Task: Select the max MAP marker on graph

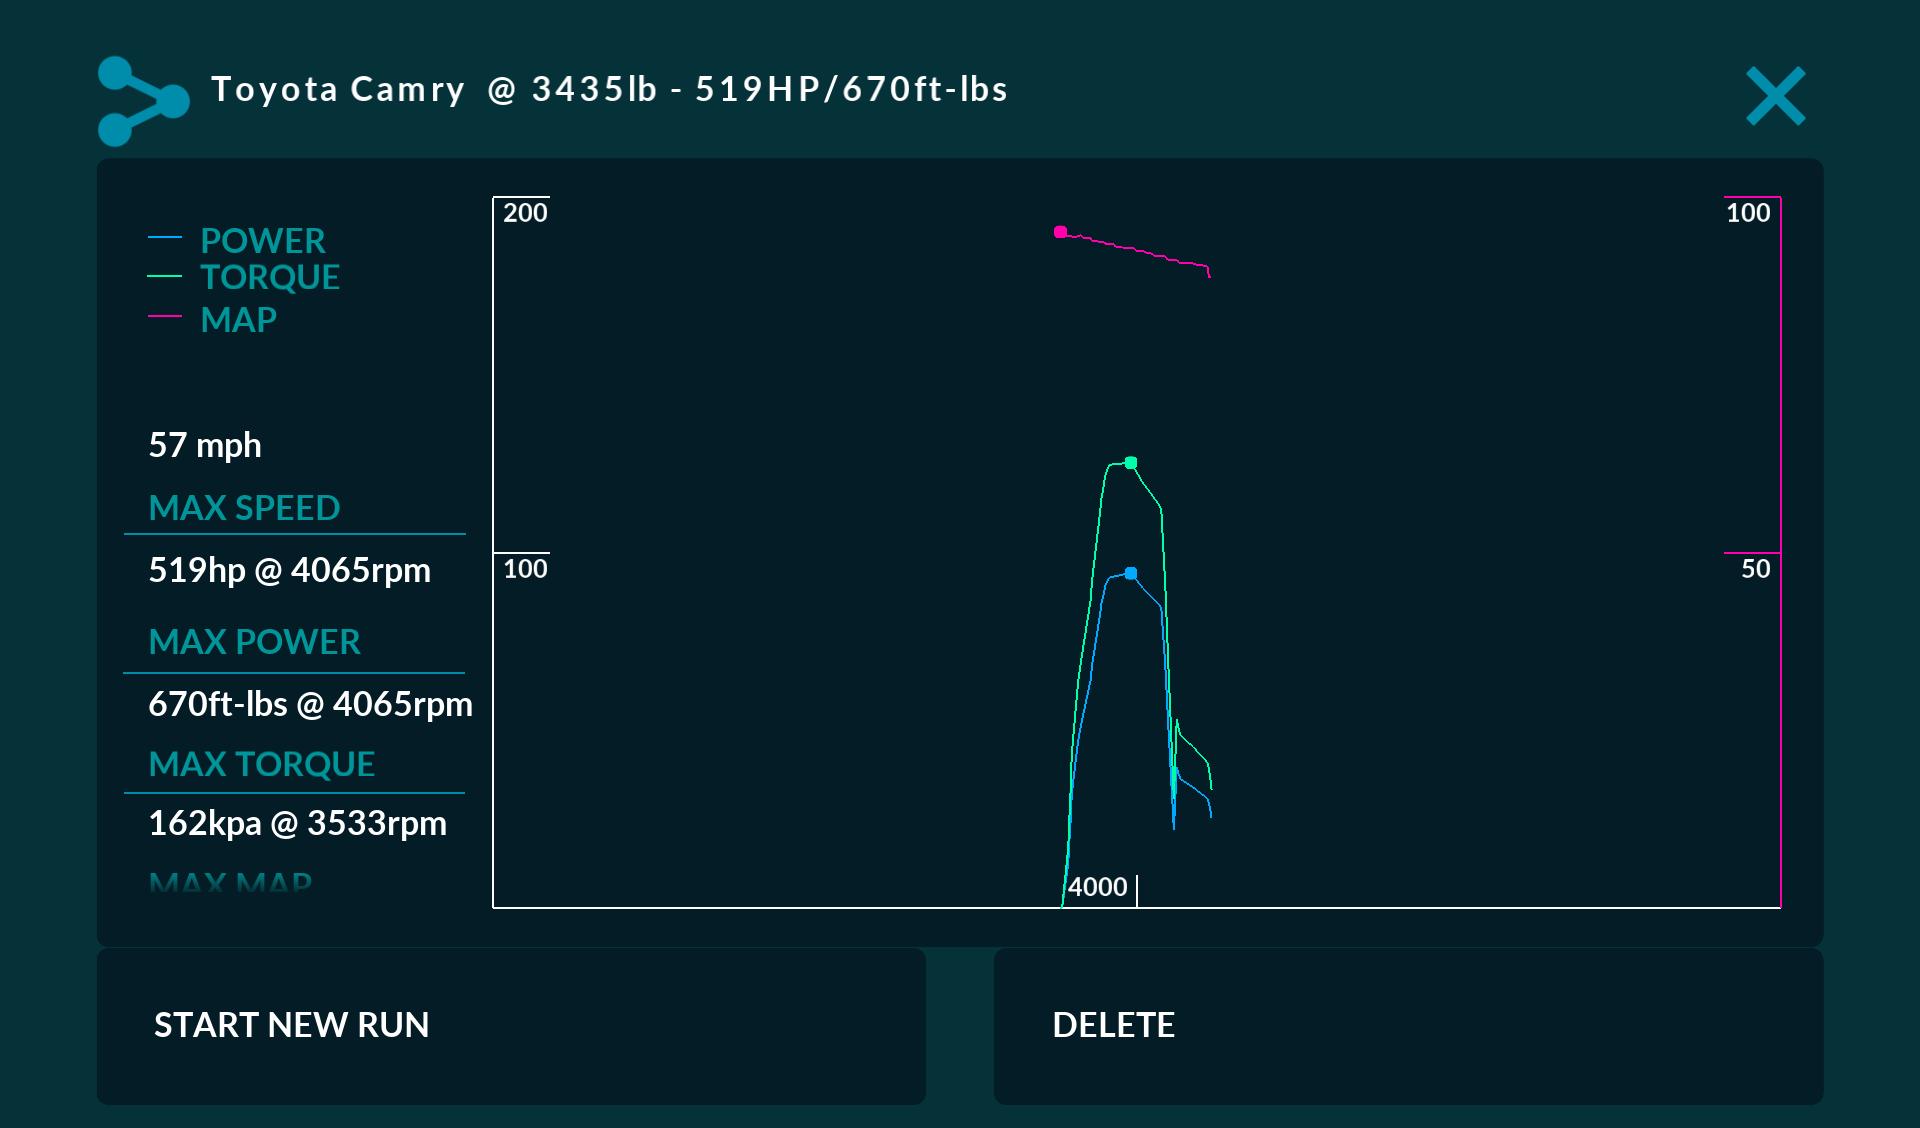Action: [x=1061, y=232]
